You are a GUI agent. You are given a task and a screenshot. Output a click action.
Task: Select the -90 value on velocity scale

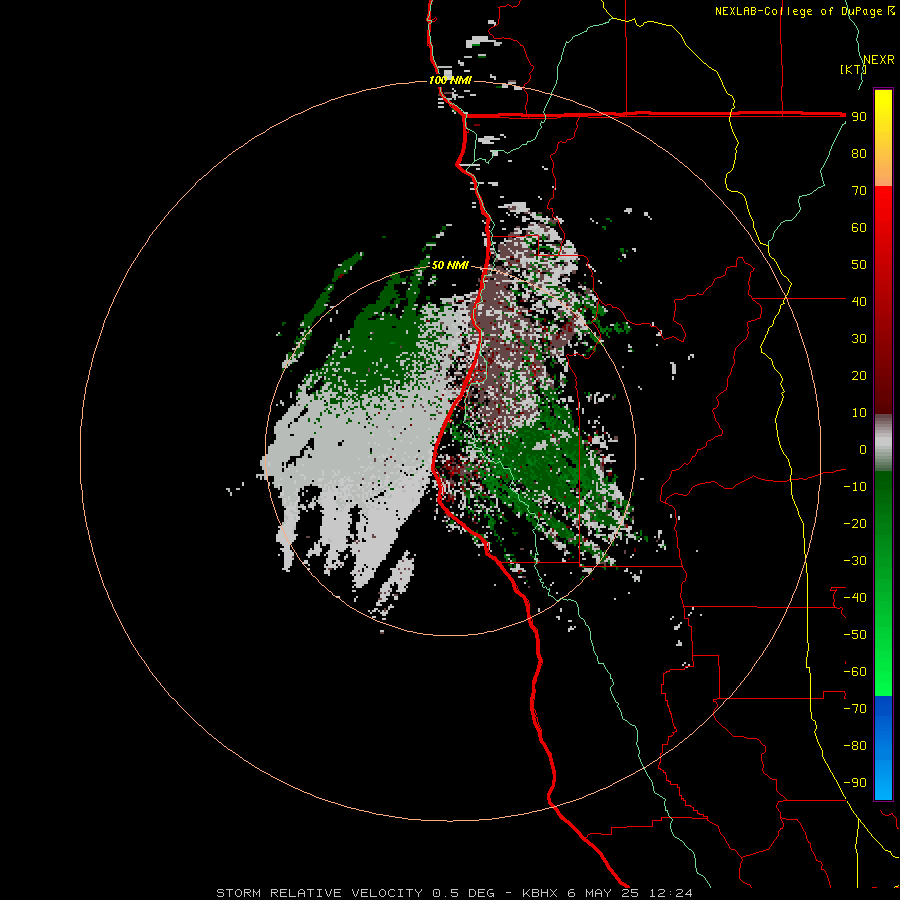(x=855, y=783)
